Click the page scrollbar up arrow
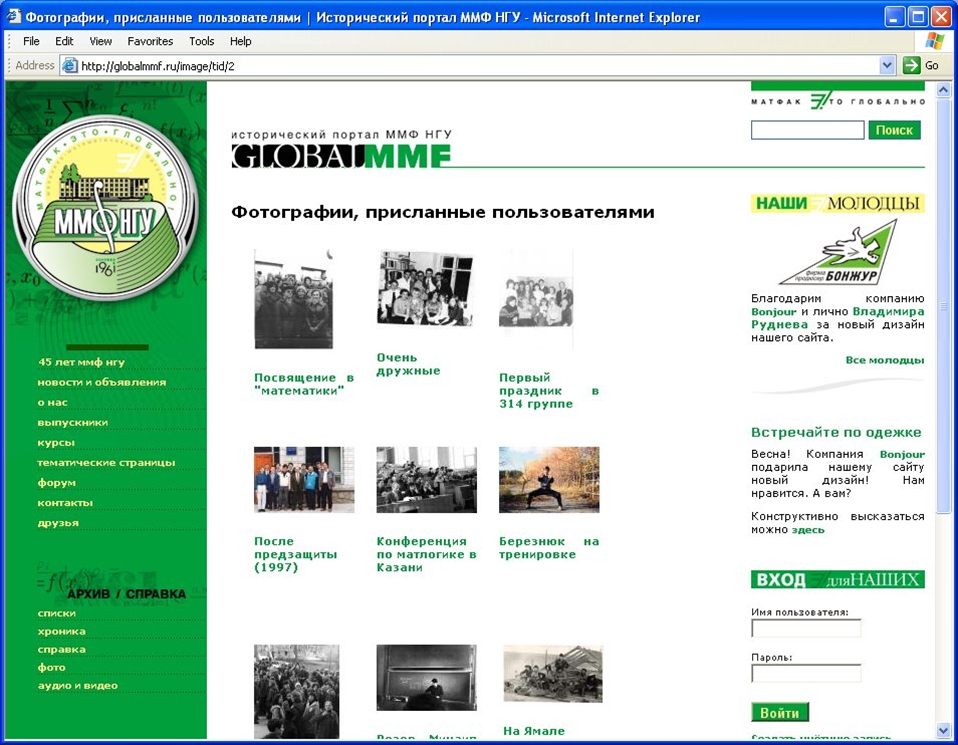Screen dimensions: 958x745 (x=943, y=90)
